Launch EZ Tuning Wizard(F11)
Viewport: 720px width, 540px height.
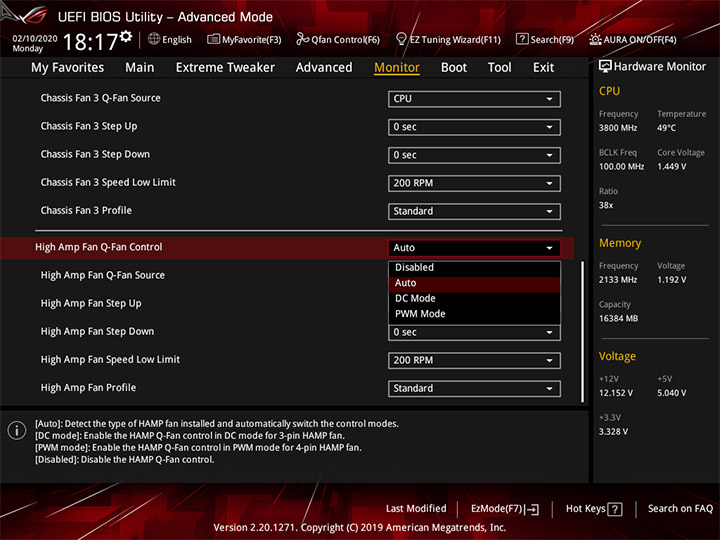(448, 39)
